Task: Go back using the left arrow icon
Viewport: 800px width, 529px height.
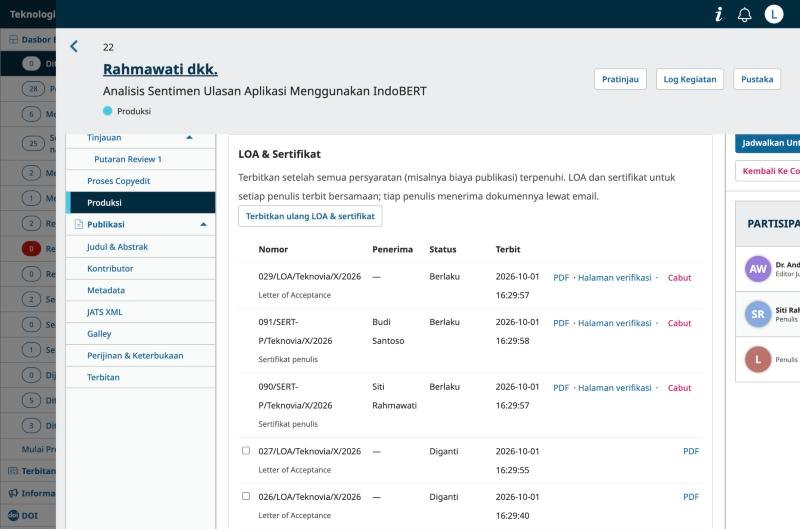Action: (74, 46)
